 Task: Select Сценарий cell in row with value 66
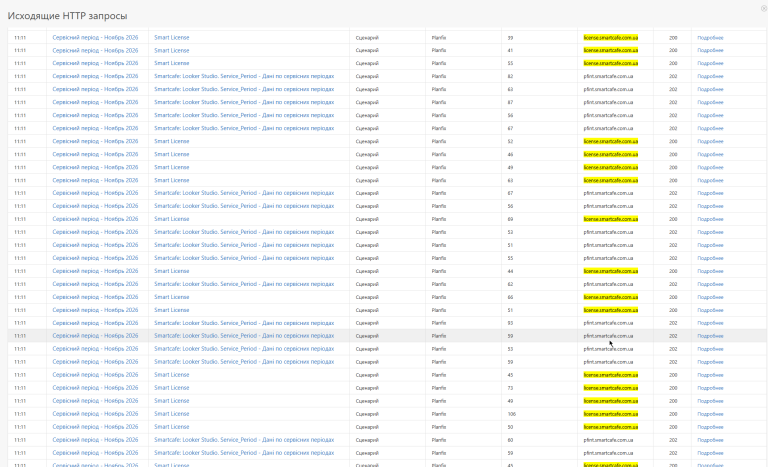click(x=367, y=297)
